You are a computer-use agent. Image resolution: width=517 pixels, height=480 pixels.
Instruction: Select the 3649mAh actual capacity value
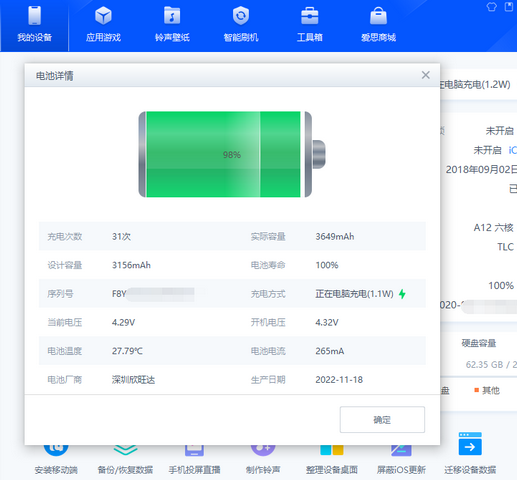[335, 236]
